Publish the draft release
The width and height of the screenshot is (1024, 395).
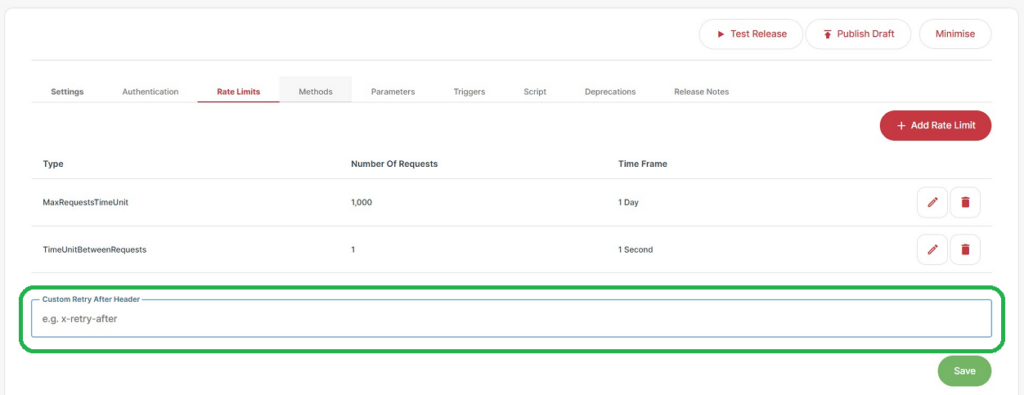click(x=858, y=34)
